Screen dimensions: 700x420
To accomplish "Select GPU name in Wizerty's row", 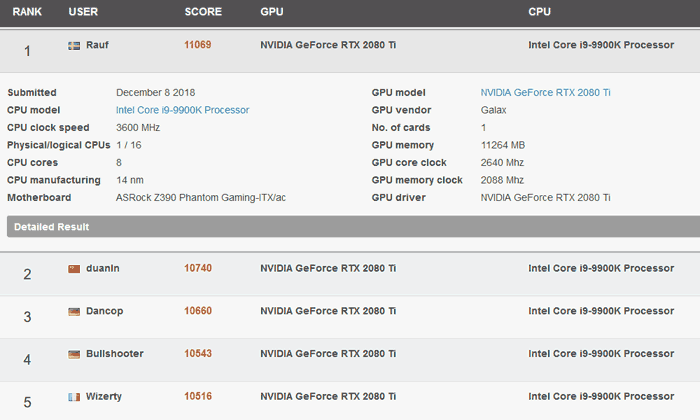I will point(328,396).
